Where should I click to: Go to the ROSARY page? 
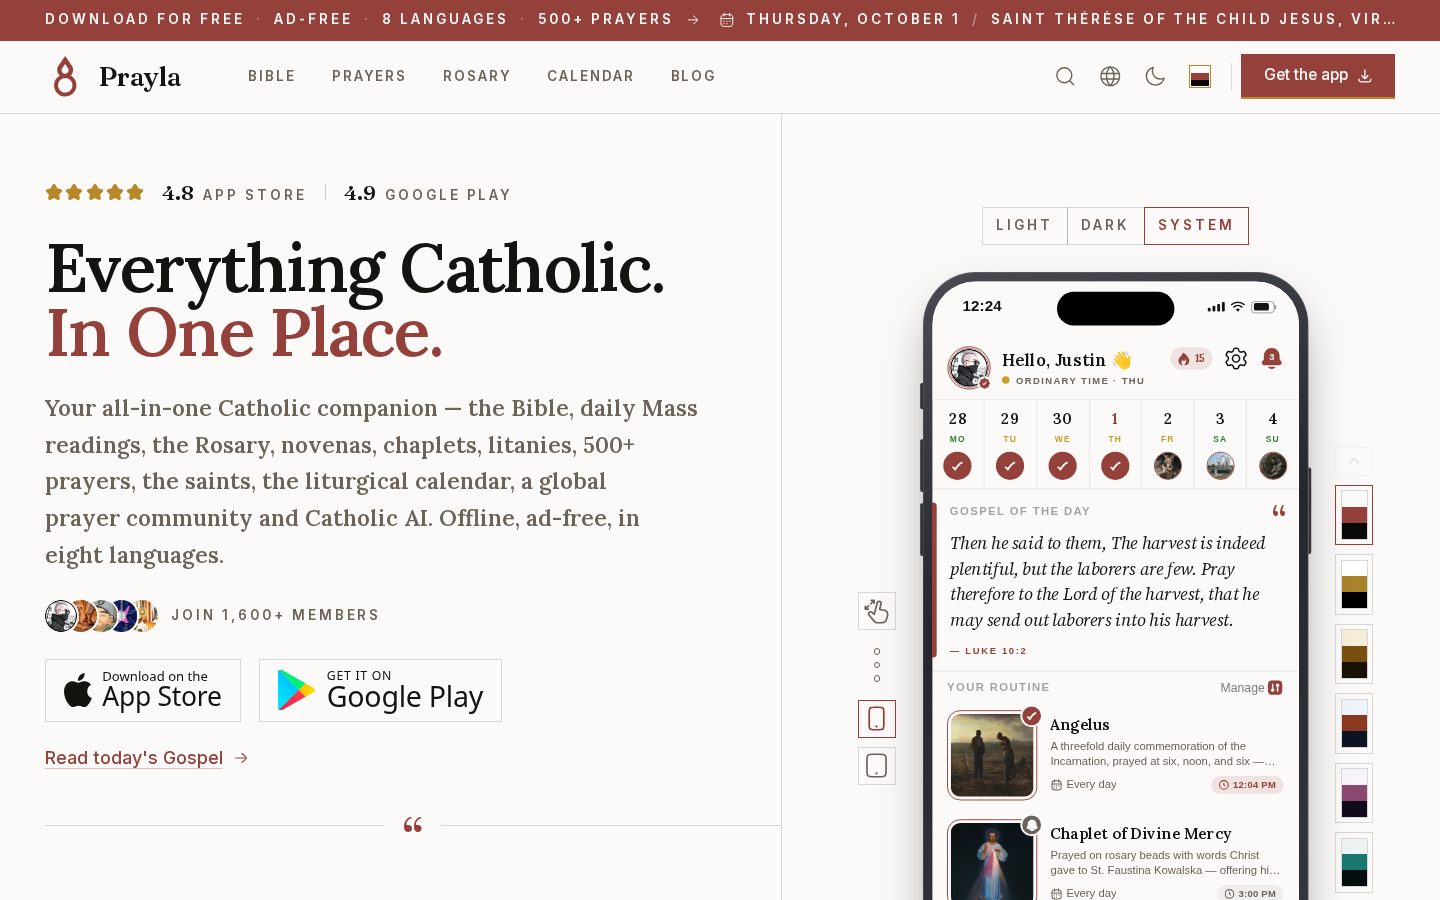(x=476, y=76)
